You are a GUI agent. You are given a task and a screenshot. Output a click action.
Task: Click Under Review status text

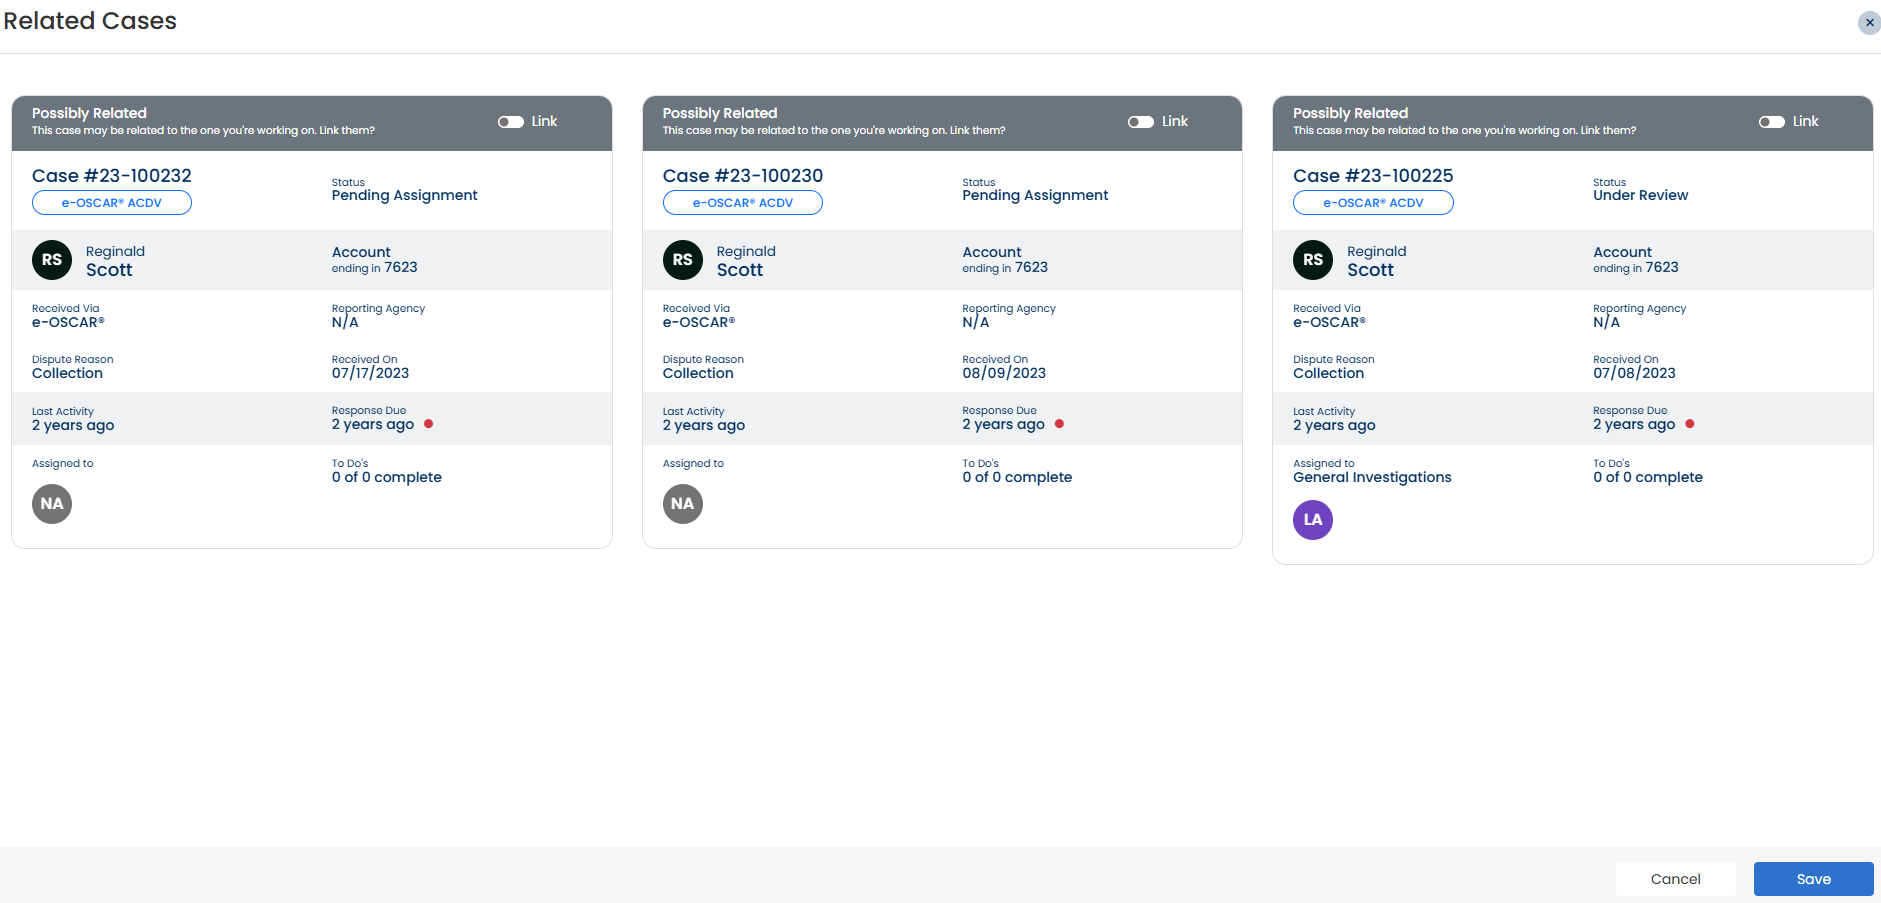[1640, 196]
